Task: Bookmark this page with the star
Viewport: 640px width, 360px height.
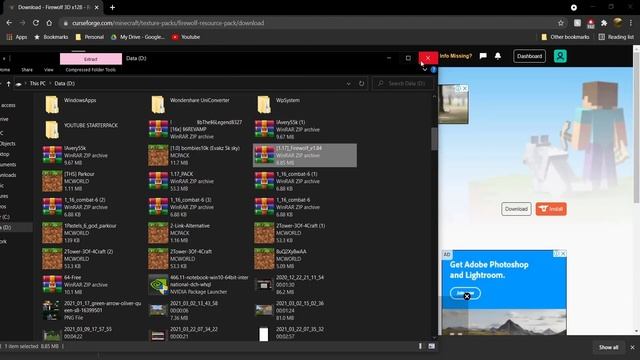Action: coord(561,23)
